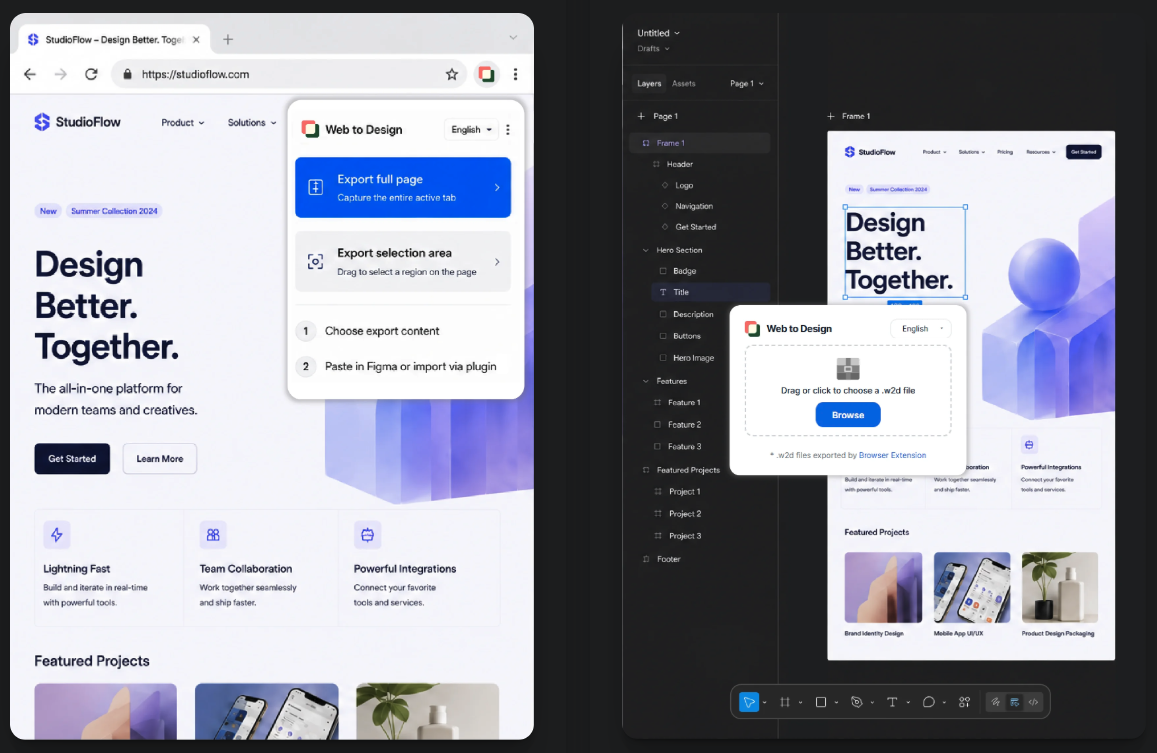Click Export full page option
The width and height of the screenshot is (1157, 753).
(403, 188)
